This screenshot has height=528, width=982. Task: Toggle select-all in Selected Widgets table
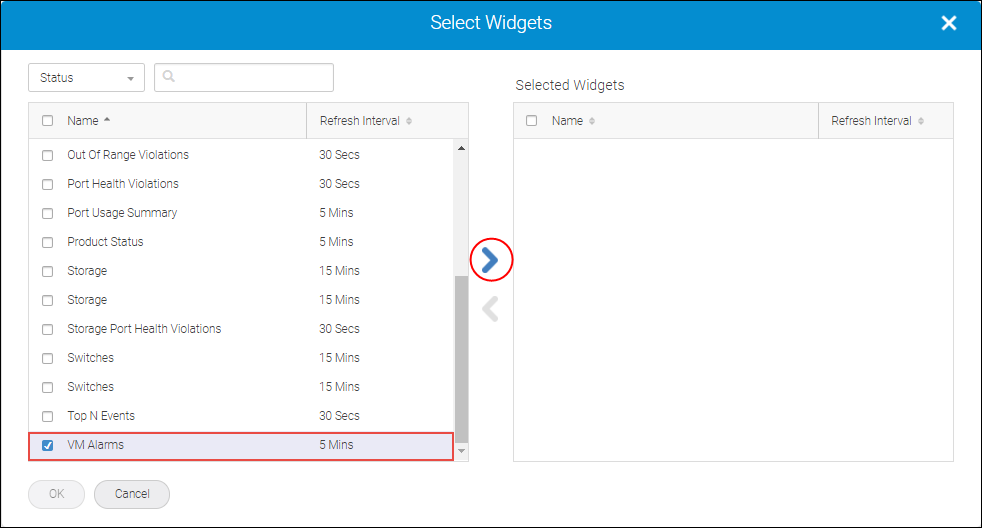531,121
